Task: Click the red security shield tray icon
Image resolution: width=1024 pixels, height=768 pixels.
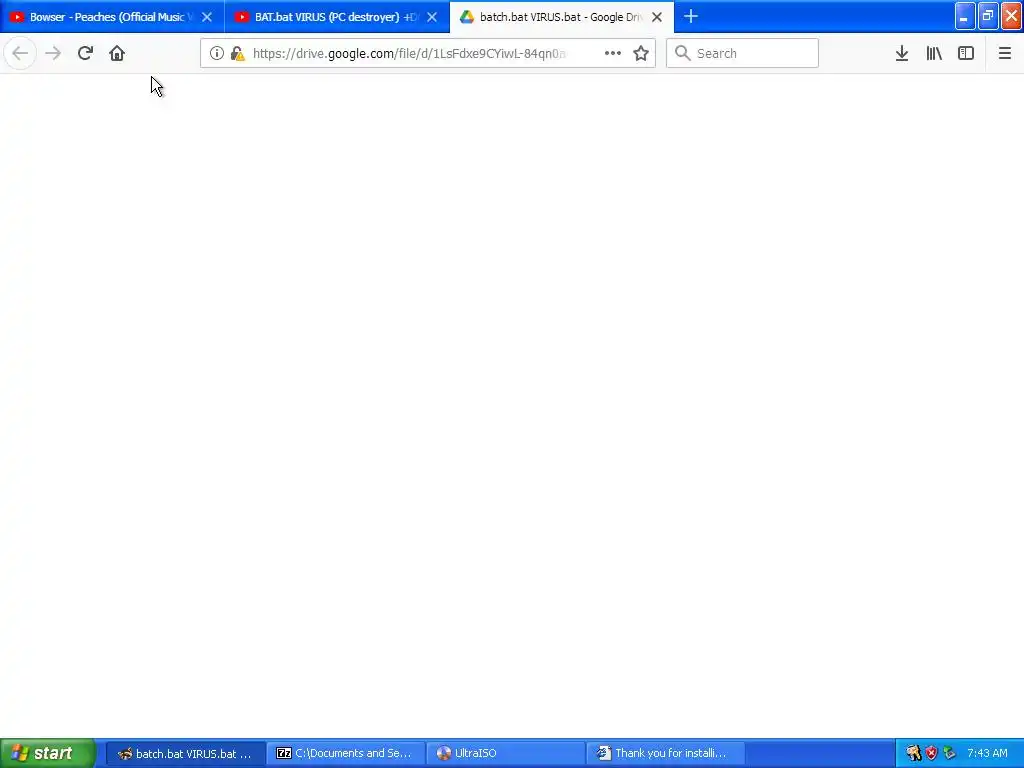Action: coord(931,753)
